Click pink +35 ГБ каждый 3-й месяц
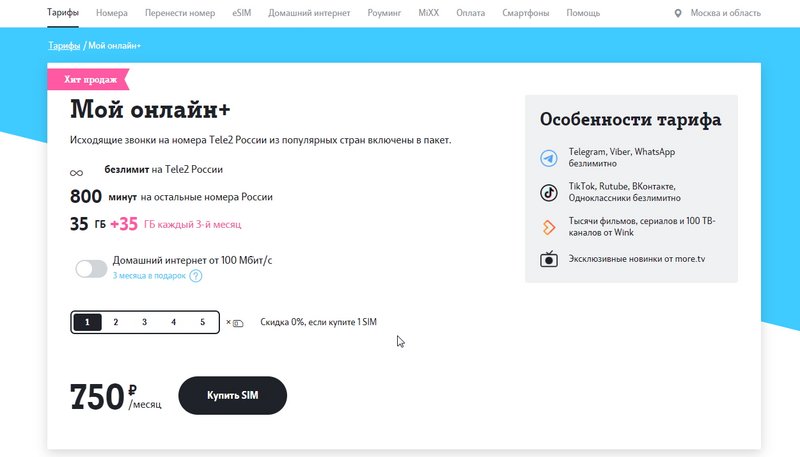Image resolution: width=800 pixels, height=457 pixels. pyautogui.click(x=176, y=224)
